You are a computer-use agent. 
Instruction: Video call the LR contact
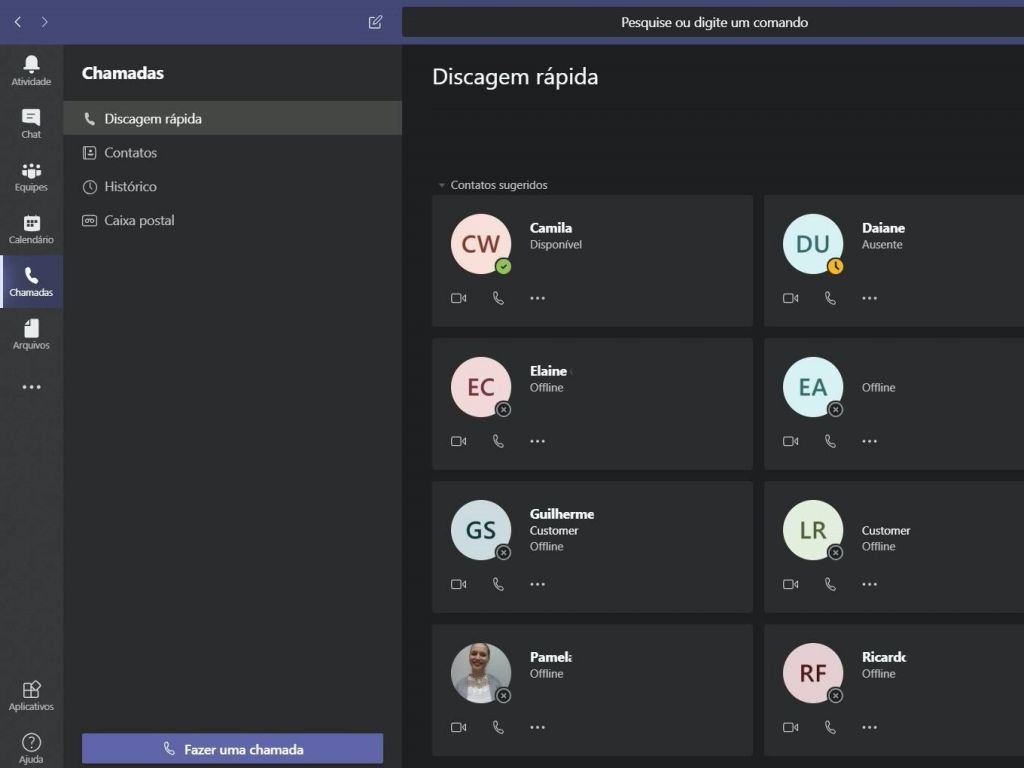tap(790, 584)
